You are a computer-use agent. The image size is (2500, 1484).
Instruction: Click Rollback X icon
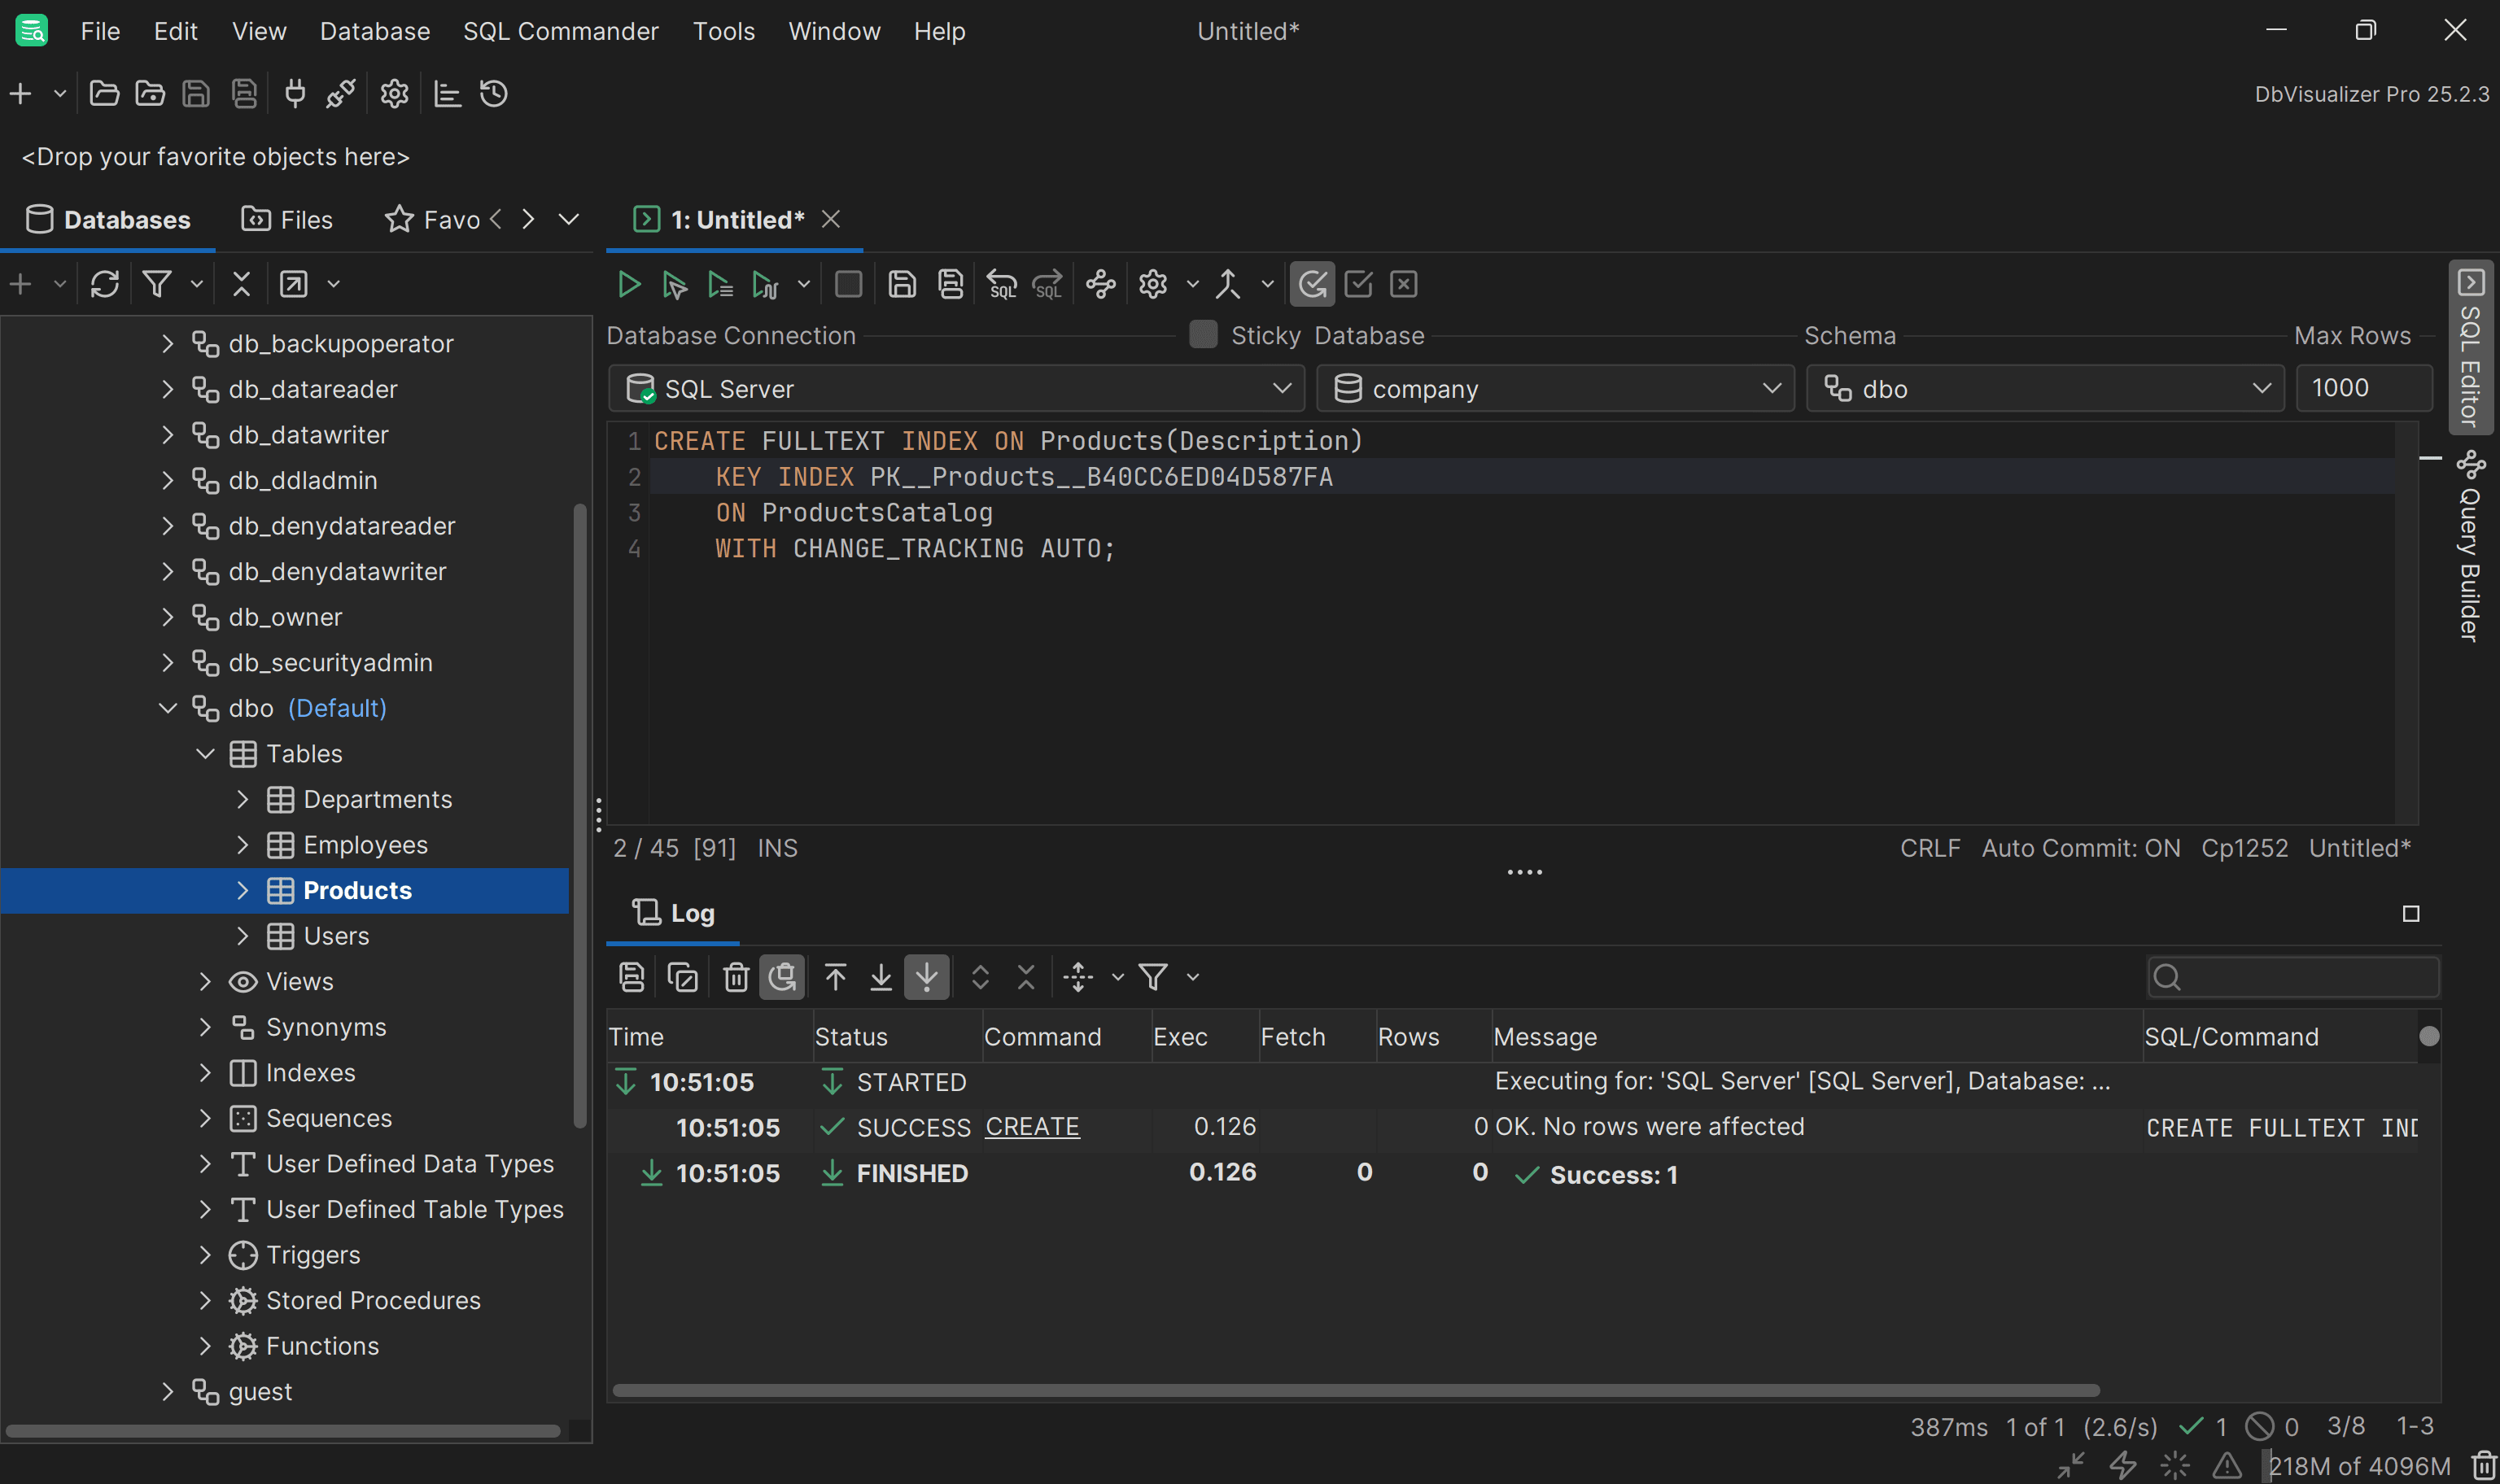coord(1404,285)
